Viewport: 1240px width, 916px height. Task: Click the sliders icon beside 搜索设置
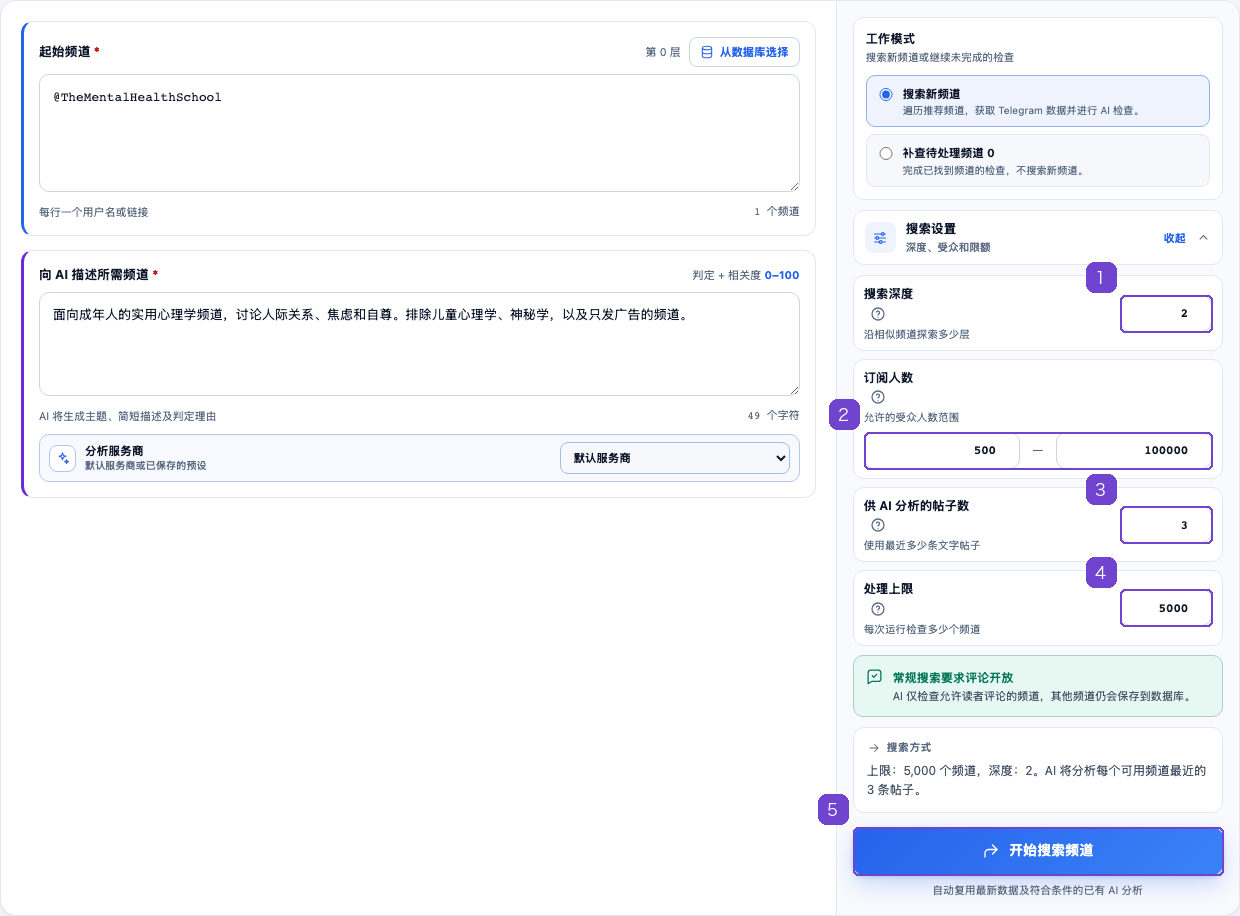pos(880,238)
